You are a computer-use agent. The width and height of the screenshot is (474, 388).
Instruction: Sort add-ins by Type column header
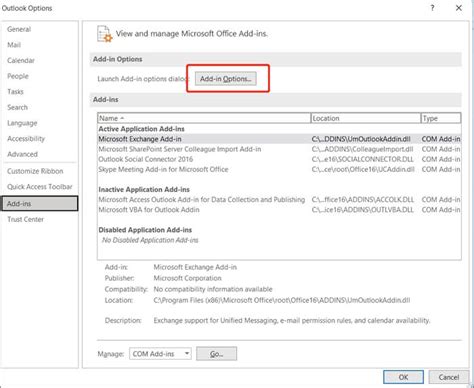[x=441, y=118]
